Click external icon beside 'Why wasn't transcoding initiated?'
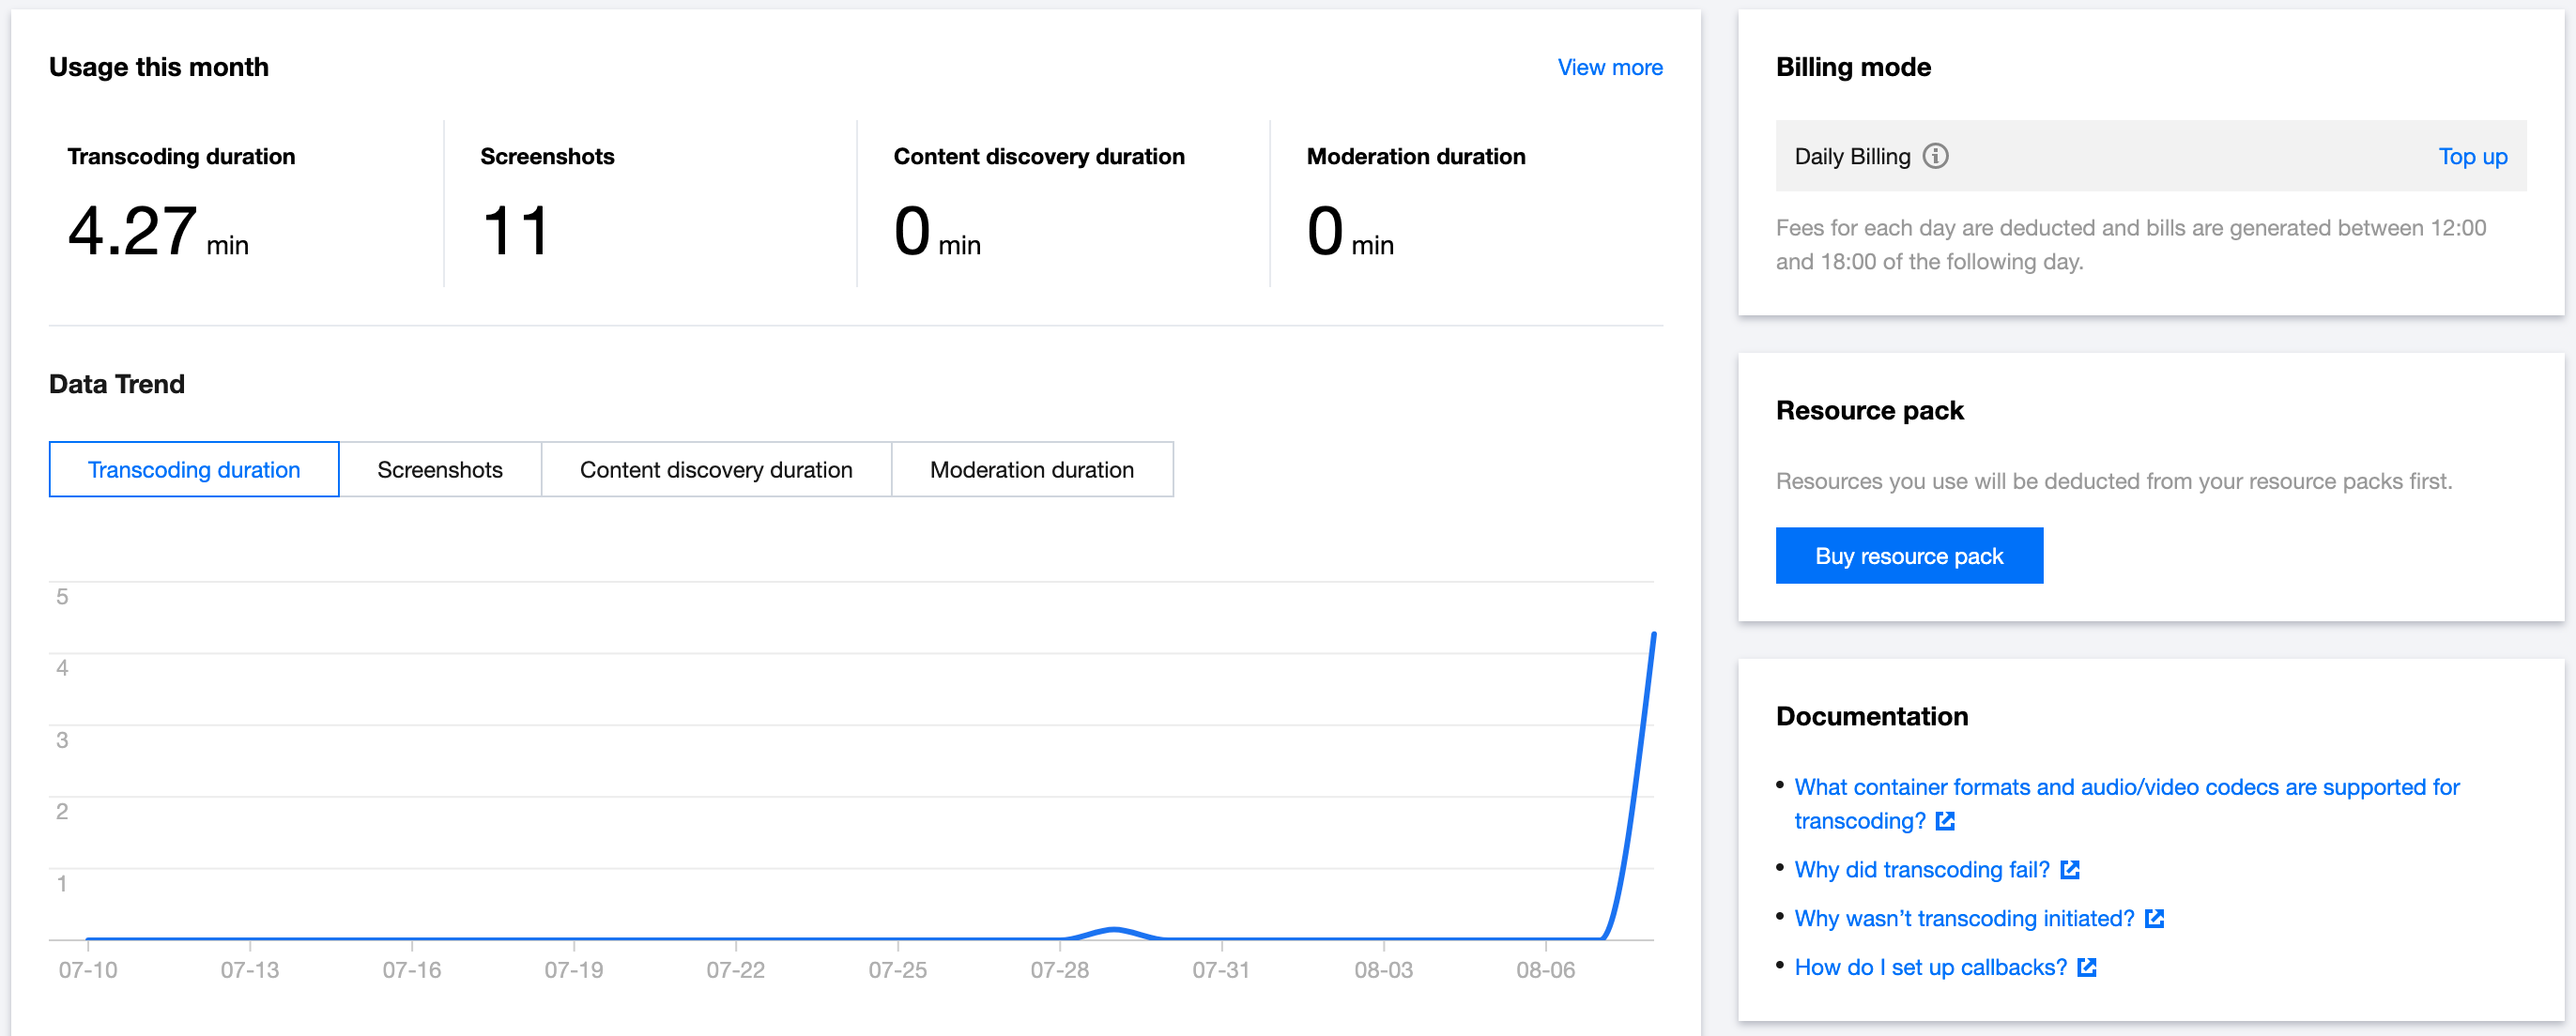 (2154, 919)
